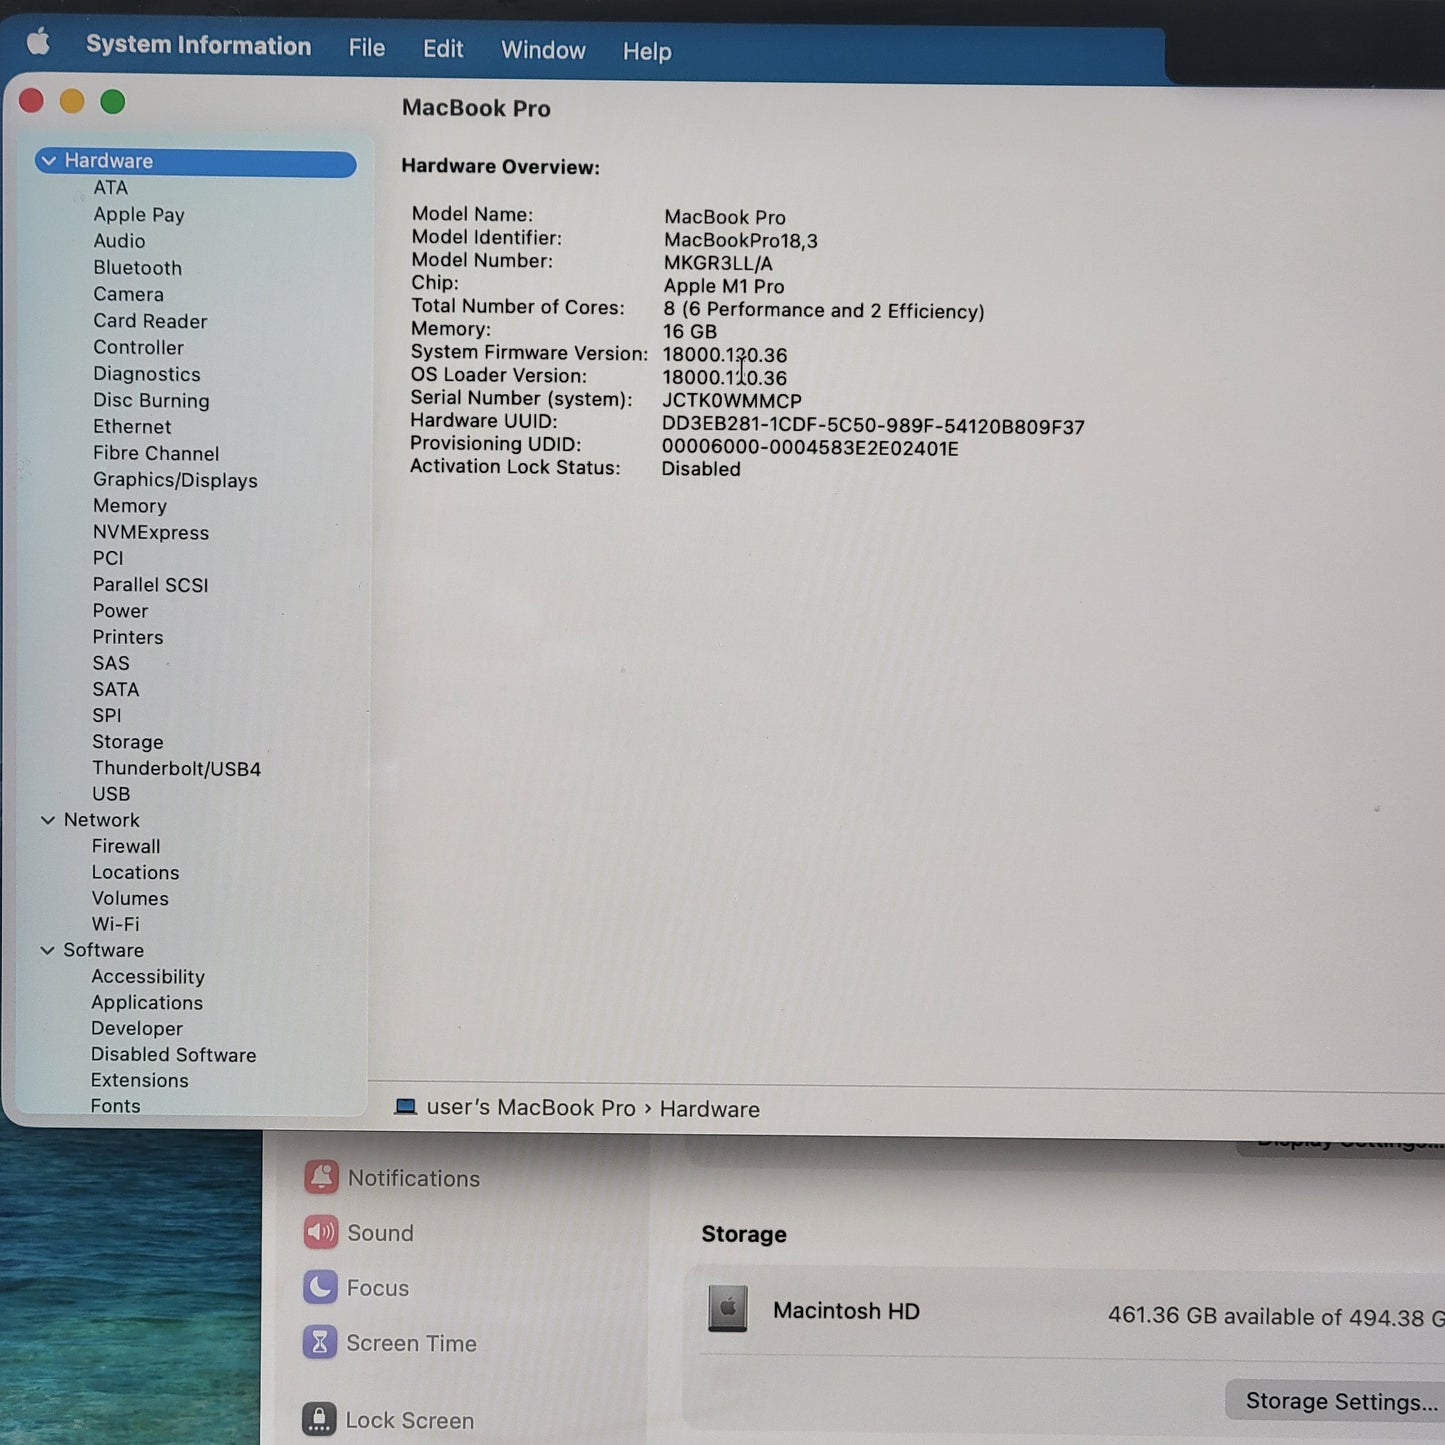This screenshot has height=1445, width=1445.
Task: Select Volumes under Network
Action: point(130,898)
